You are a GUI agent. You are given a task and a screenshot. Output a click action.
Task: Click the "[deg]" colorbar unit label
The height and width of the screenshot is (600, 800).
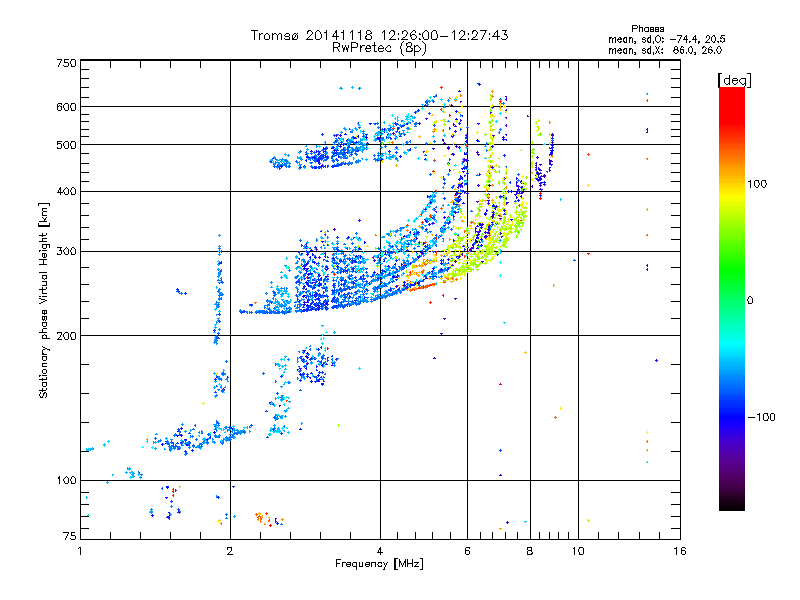(734, 80)
